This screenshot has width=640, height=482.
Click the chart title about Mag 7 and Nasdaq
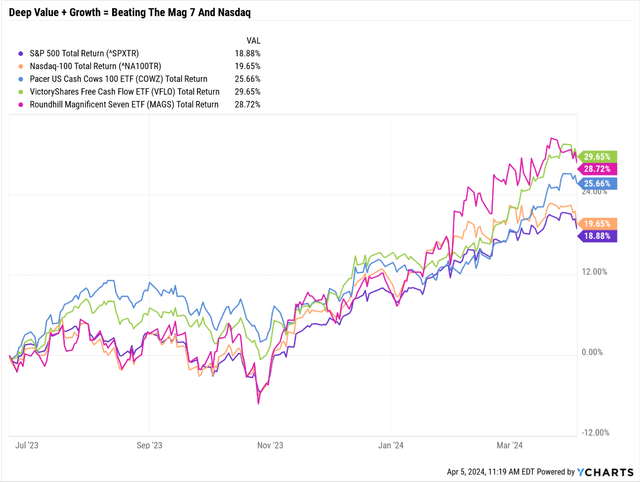[x=136, y=12]
